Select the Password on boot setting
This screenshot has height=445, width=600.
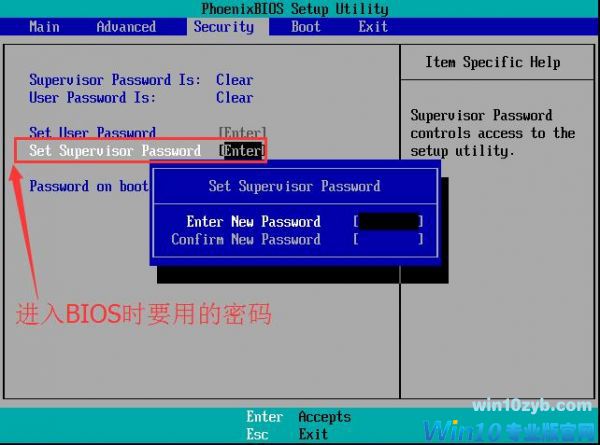click(89, 186)
